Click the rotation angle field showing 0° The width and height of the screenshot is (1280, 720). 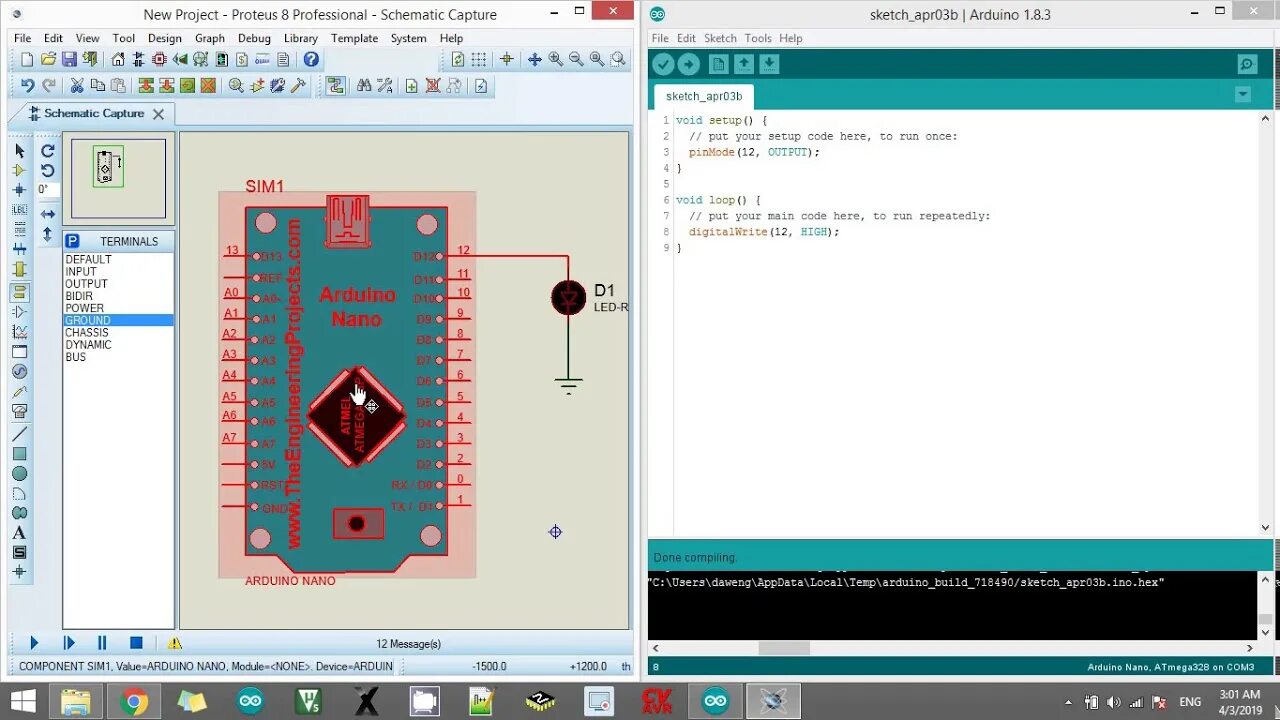47,189
